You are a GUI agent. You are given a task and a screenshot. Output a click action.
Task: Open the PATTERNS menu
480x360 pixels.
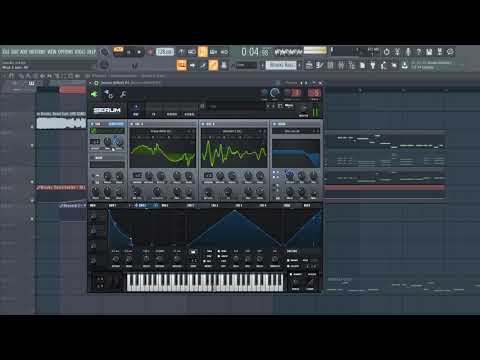click(x=37, y=52)
